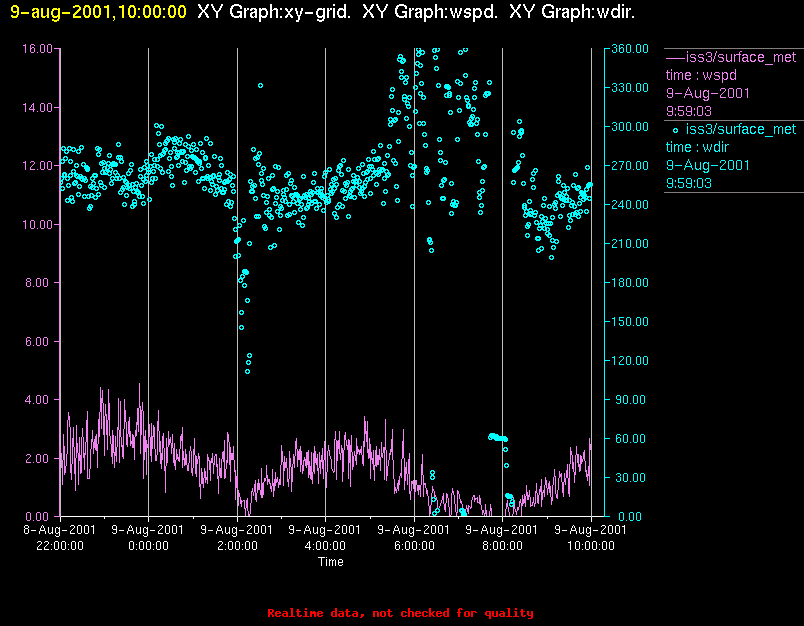Click the title text XY Graph:wspd.
804x626 pixels.
[x=430, y=12]
